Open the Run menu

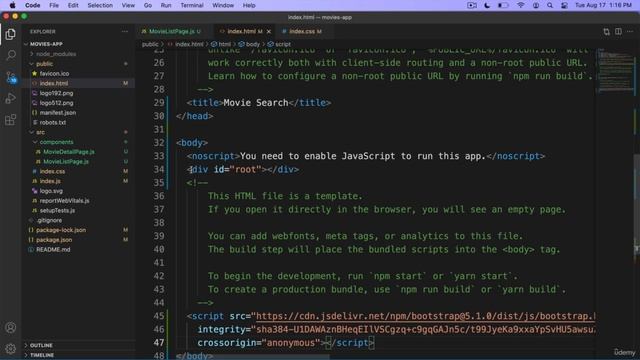(x=166, y=5)
